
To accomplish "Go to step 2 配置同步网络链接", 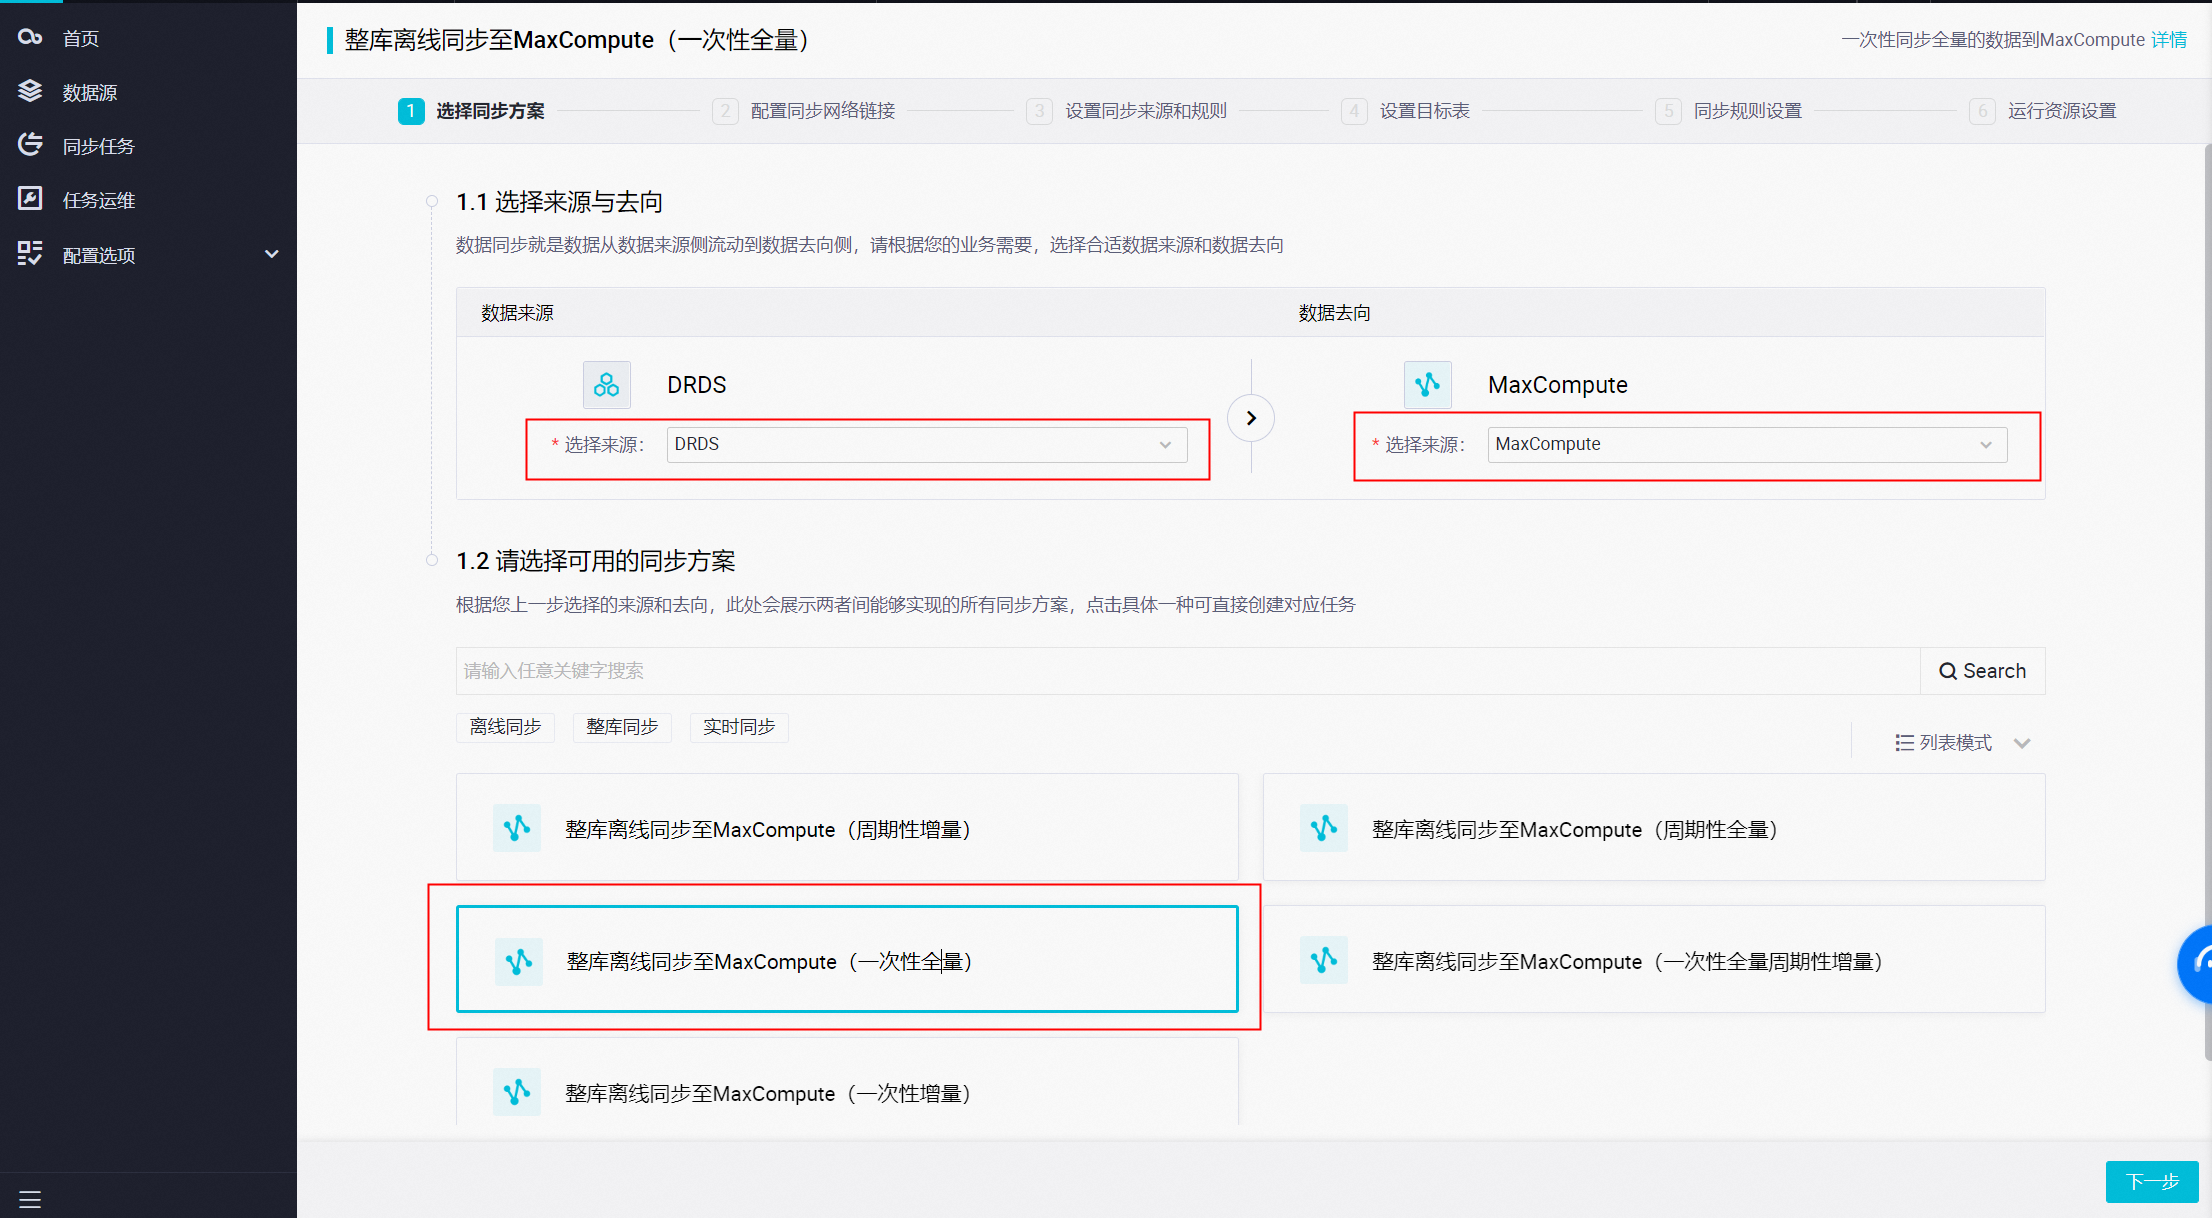I will point(822,111).
